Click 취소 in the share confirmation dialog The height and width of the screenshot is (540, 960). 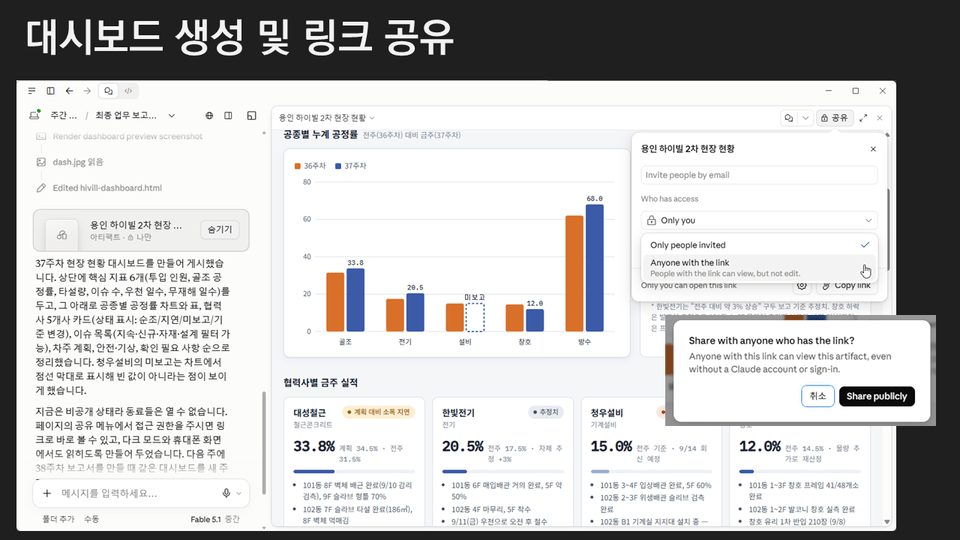click(817, 396)
